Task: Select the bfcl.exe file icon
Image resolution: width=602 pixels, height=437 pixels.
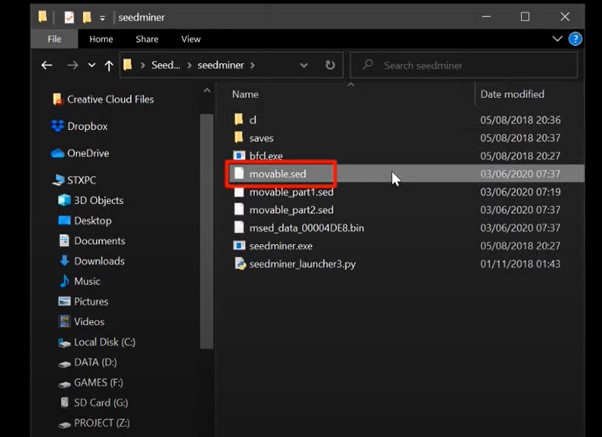Action: (x=239, y=156)
